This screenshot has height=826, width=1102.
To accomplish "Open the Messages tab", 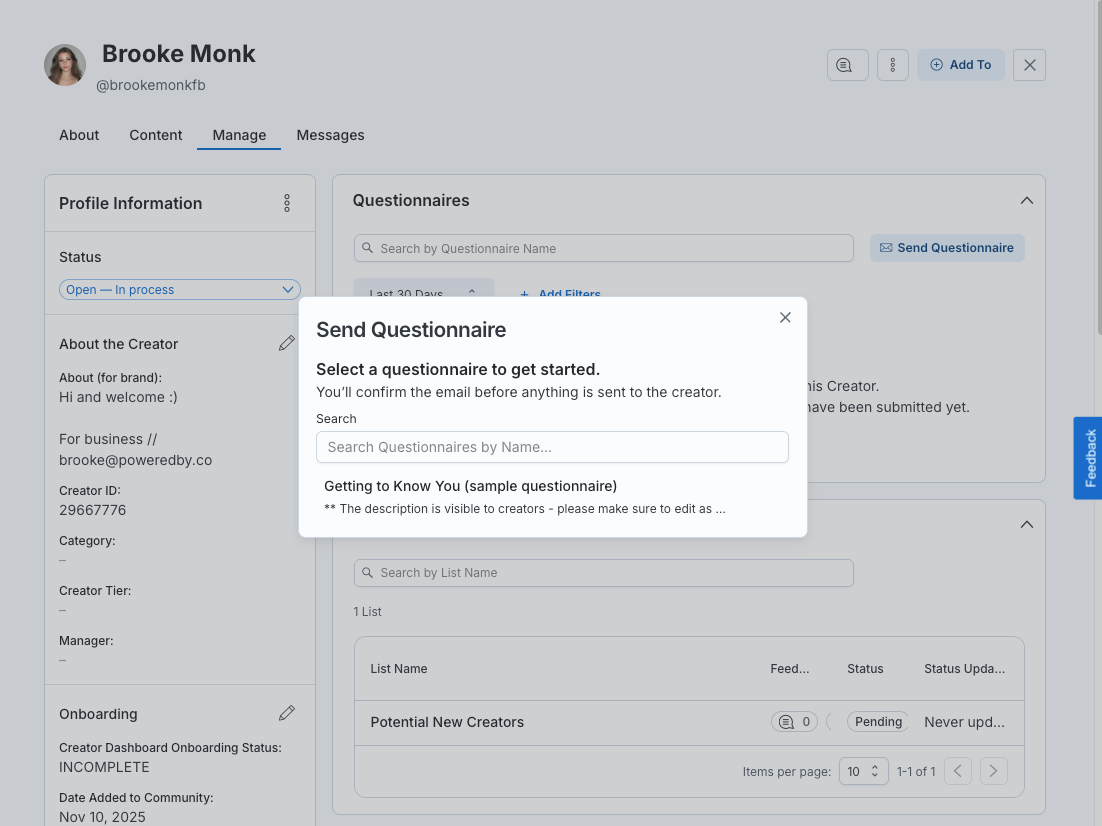I will [x=330, y=135].
